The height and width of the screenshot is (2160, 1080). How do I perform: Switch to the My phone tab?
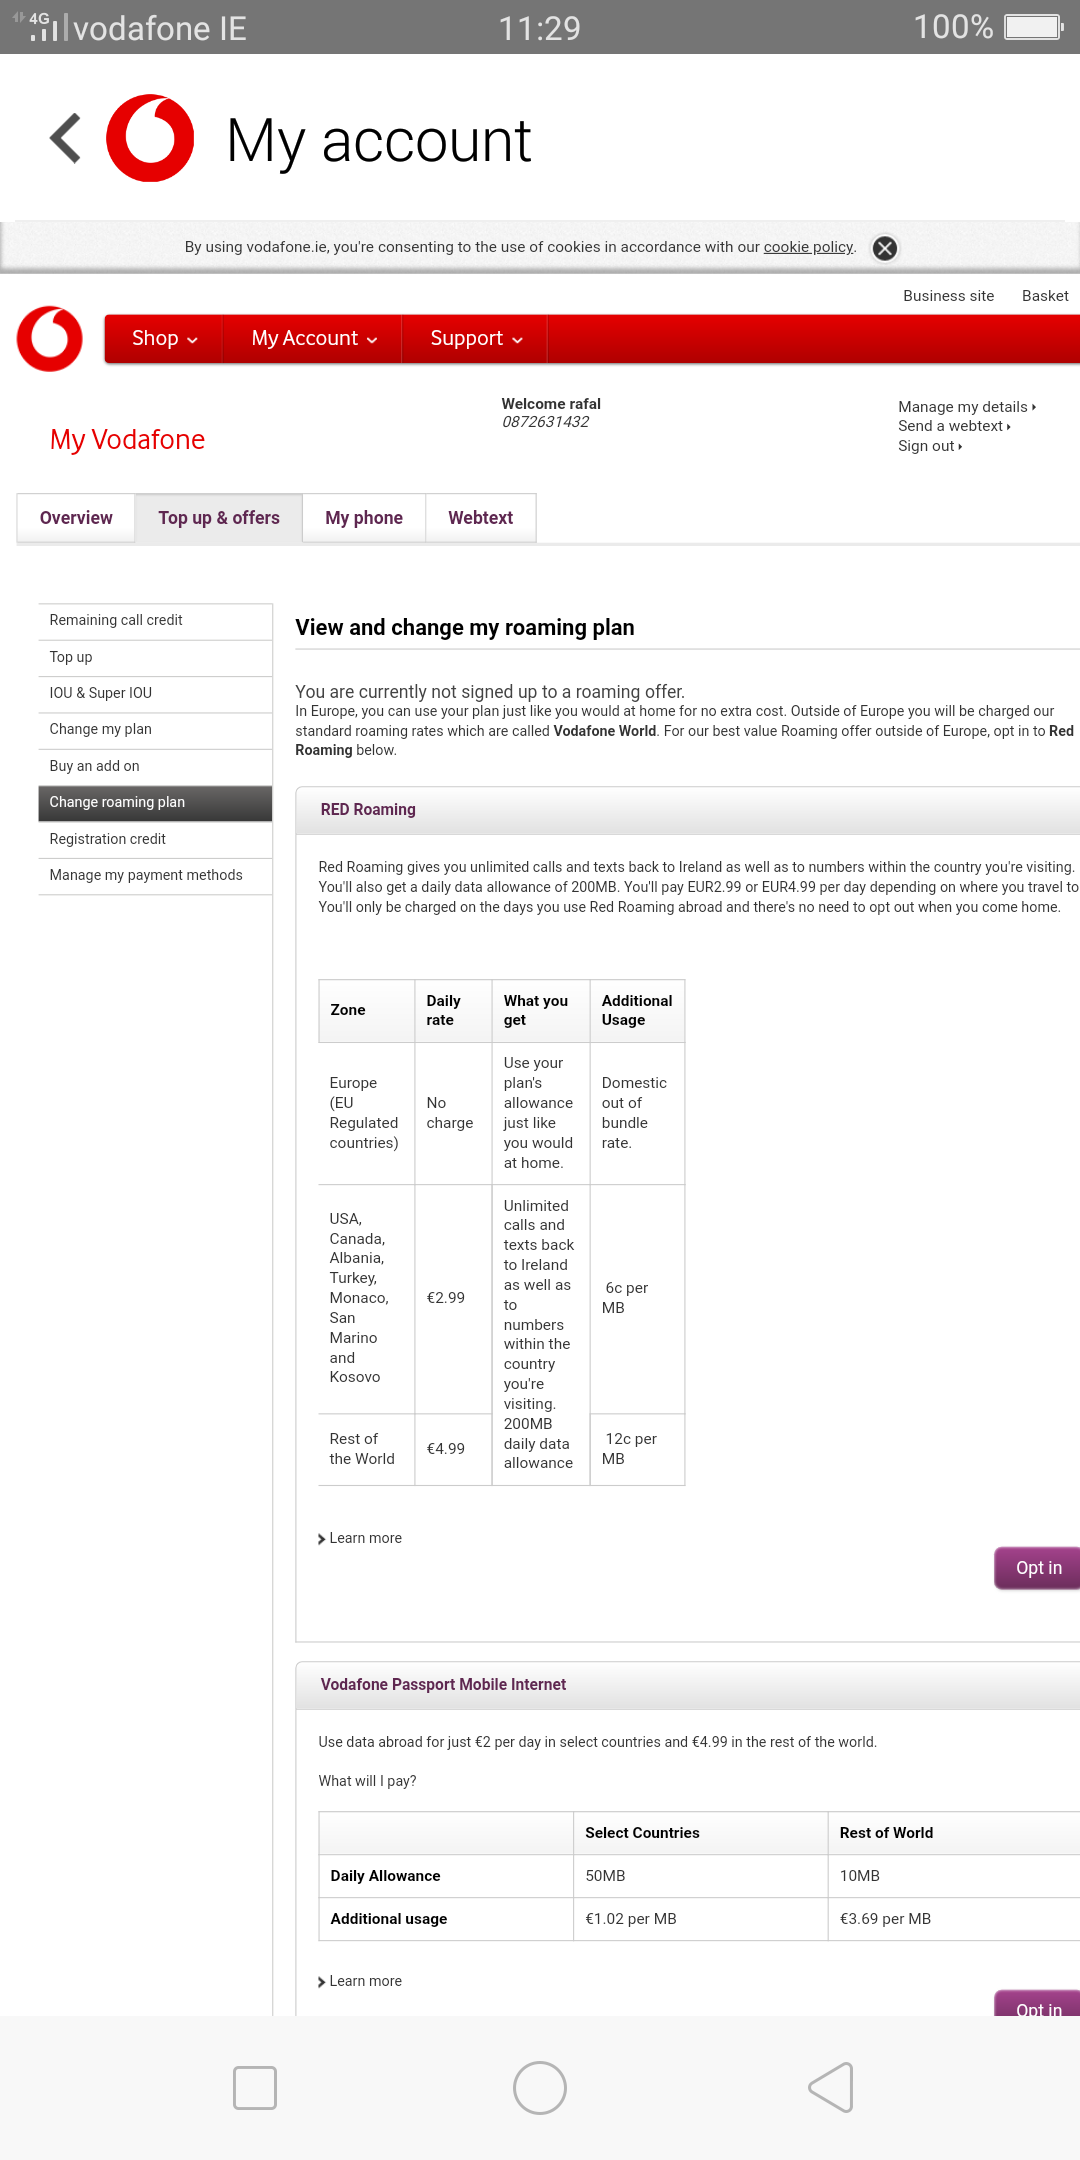pyautogui.click(x=364, y=518)
